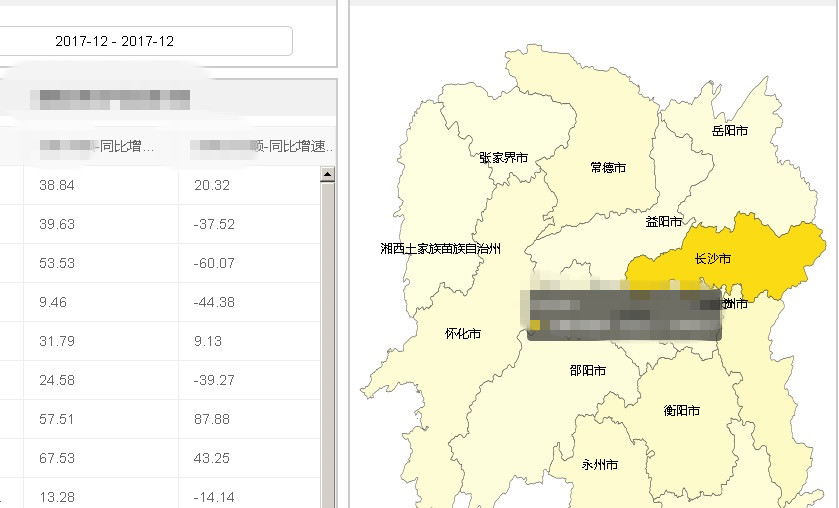Click the cell value 57.51
Image resolution: width=839 pixels, height=508 pixels.
tap(57, 420)
